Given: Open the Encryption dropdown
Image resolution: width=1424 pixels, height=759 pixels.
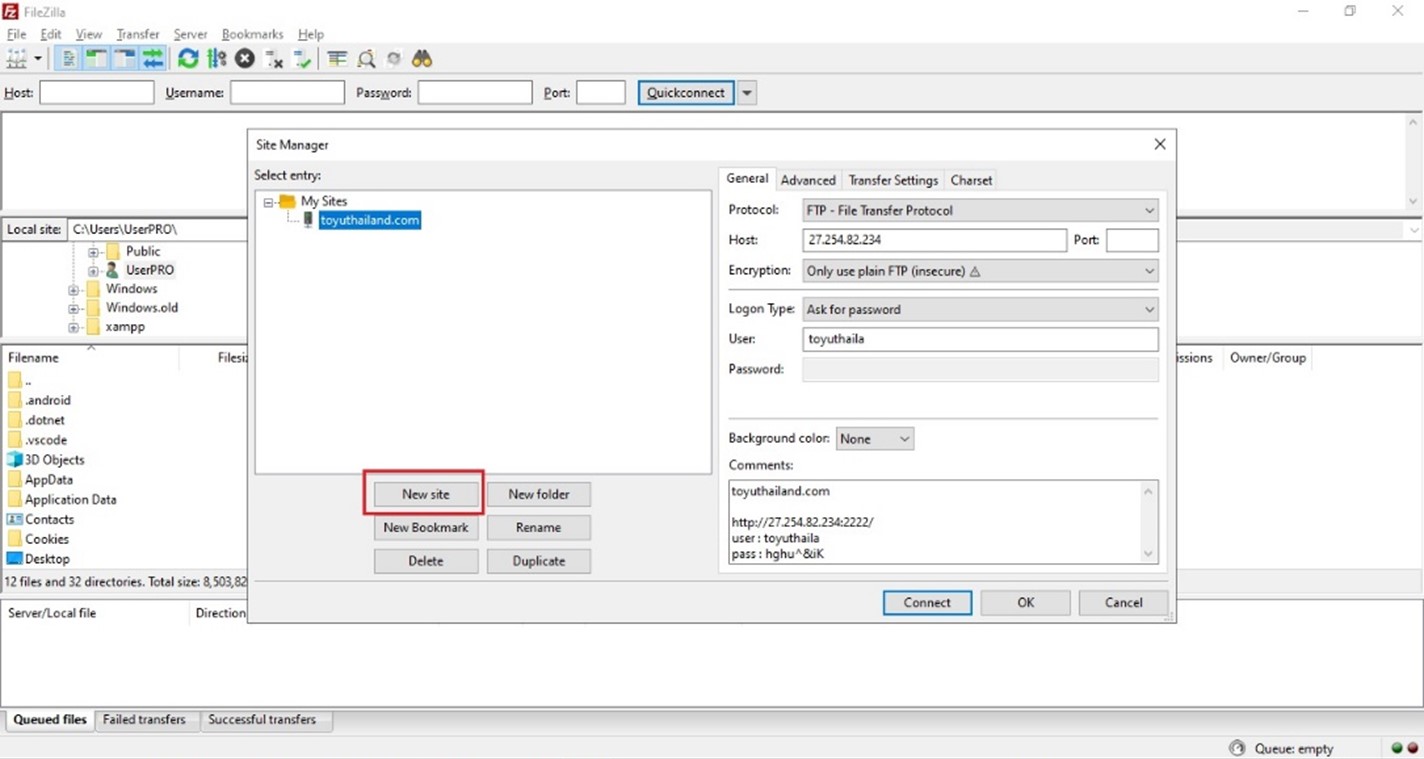Looking at the screenshot, I should [x=980, y=271].
